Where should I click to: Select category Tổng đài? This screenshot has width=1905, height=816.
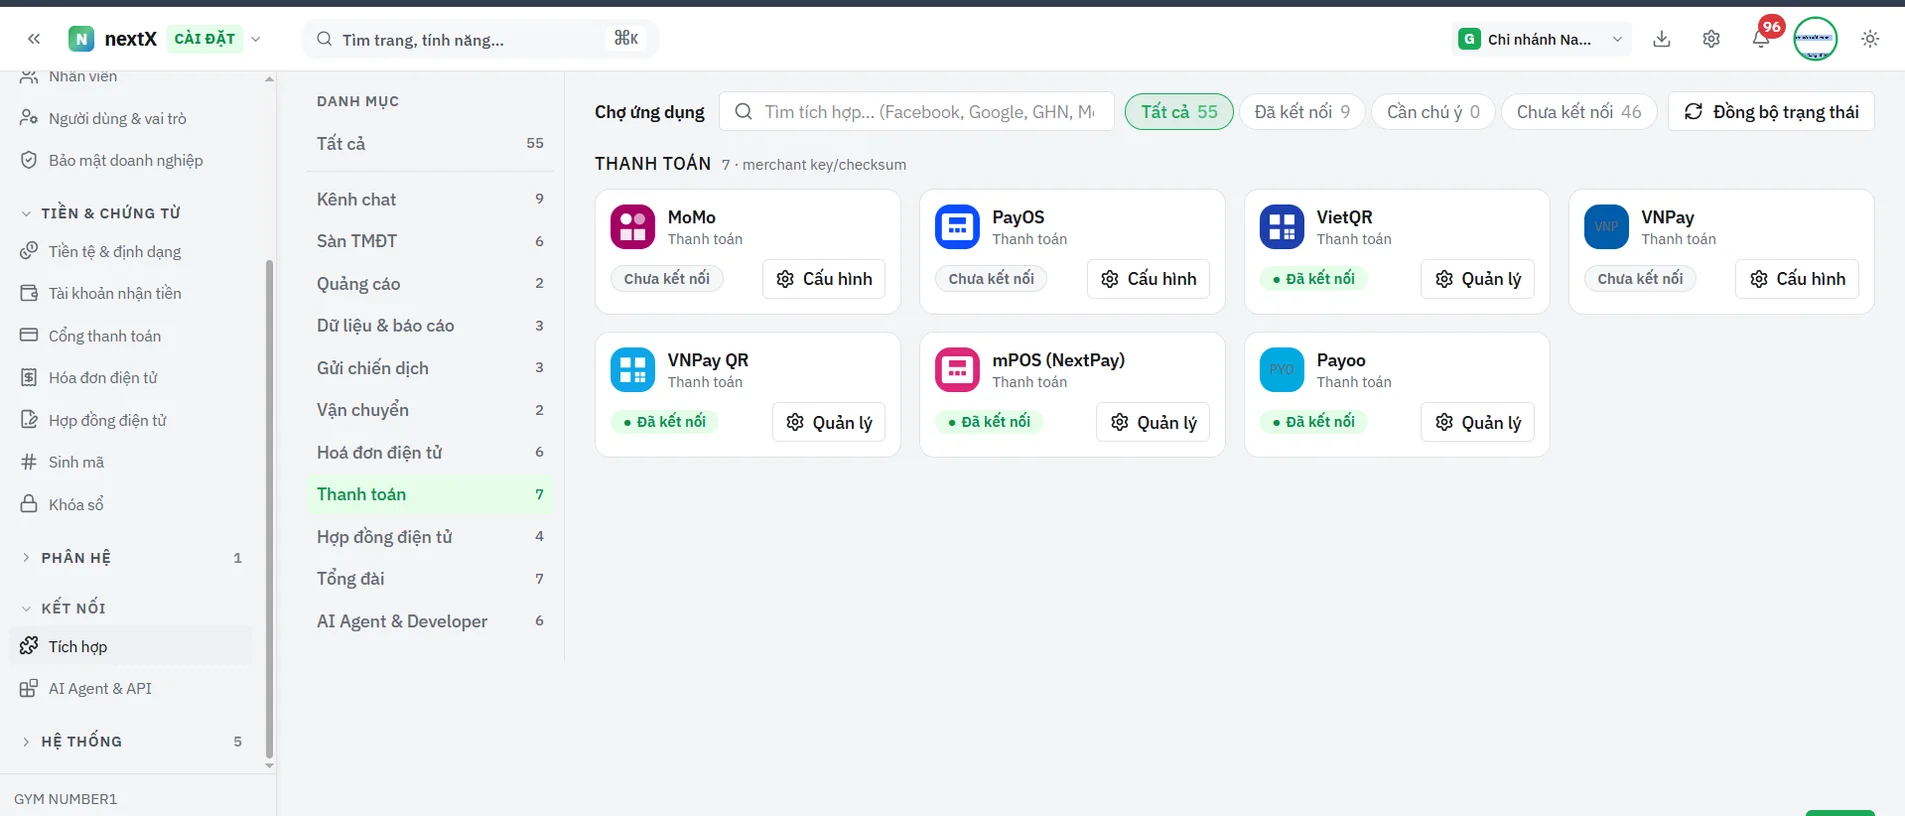(x=430, y=579)
